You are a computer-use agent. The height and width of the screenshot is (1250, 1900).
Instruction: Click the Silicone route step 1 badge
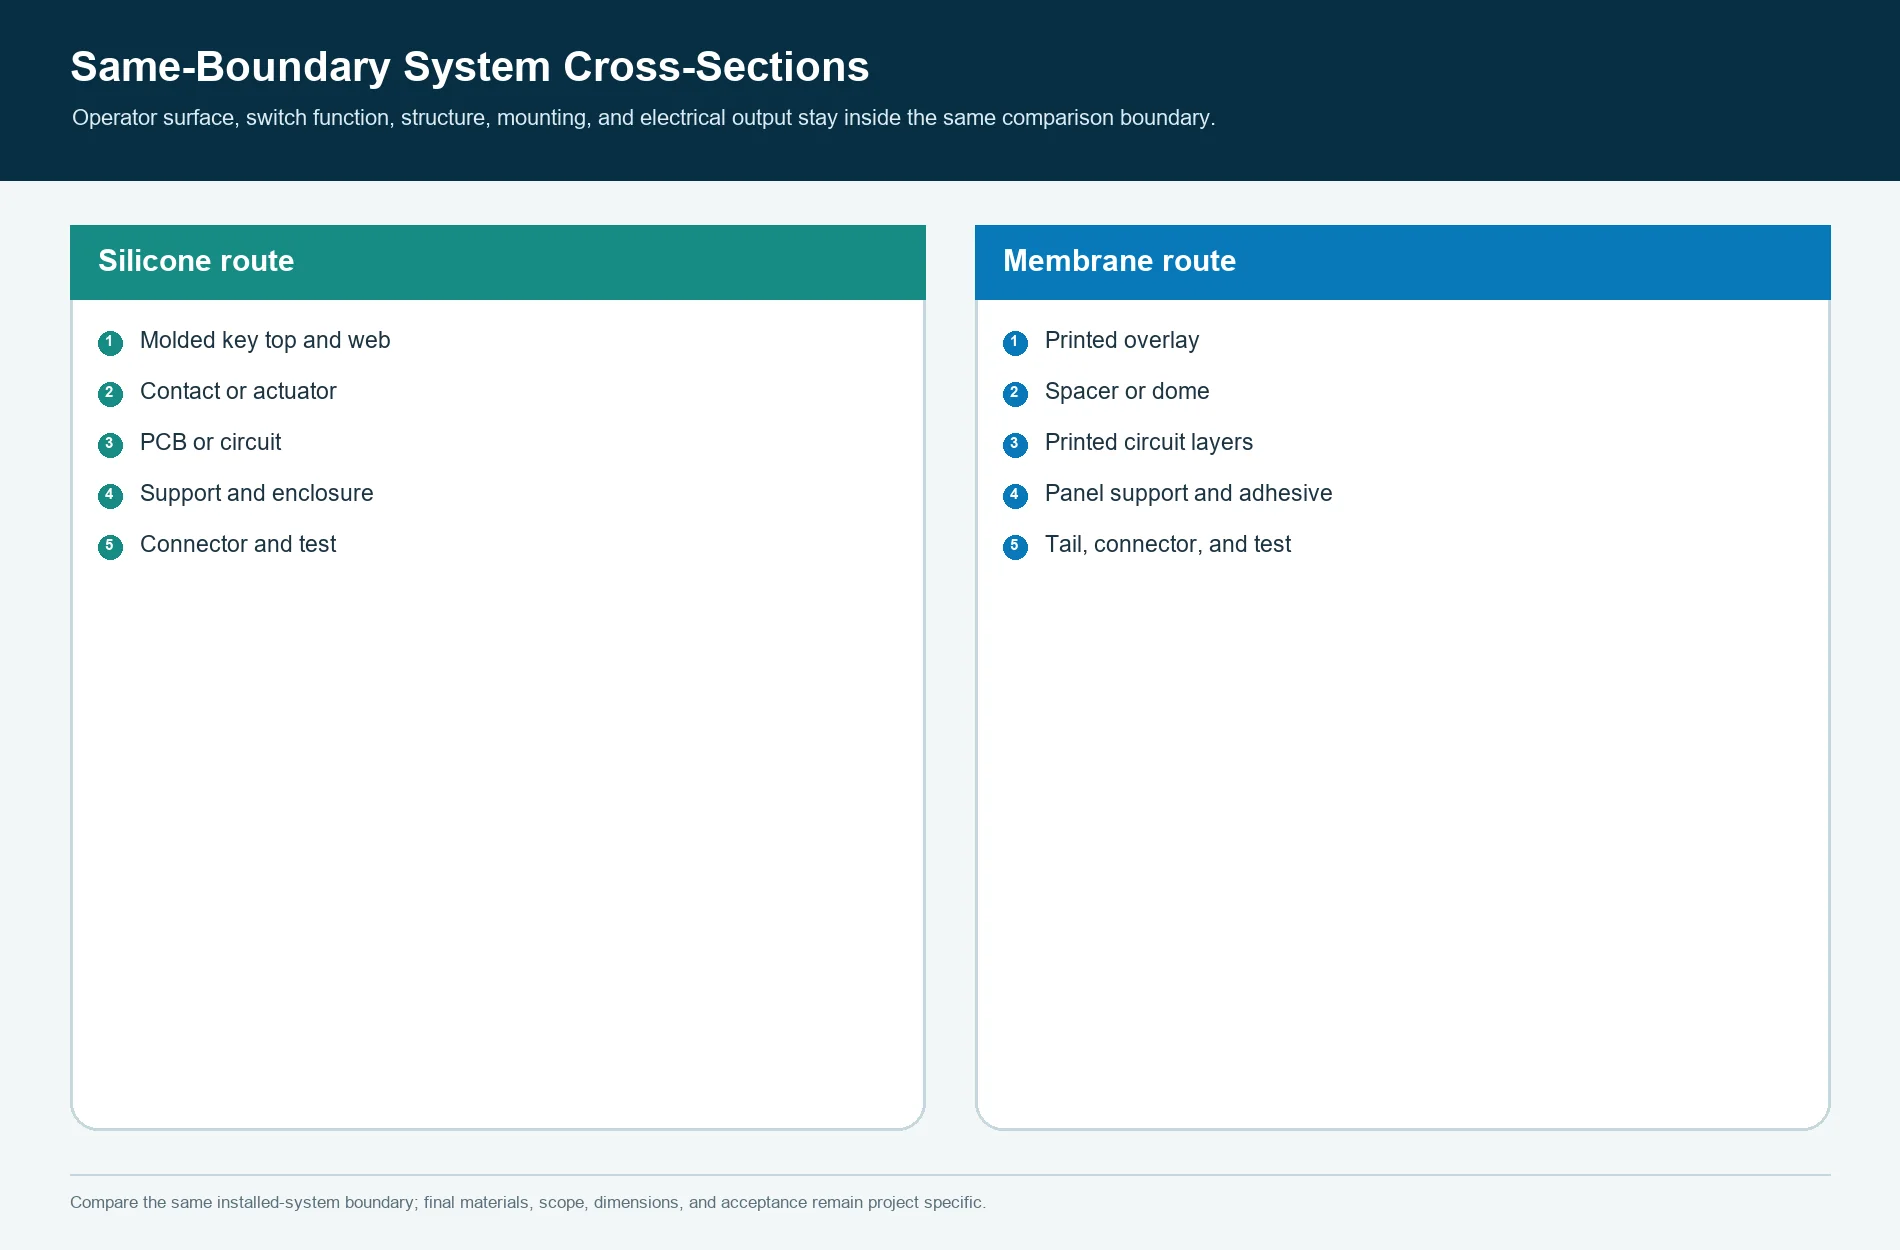pyautogui.click(x=110, y=343)
